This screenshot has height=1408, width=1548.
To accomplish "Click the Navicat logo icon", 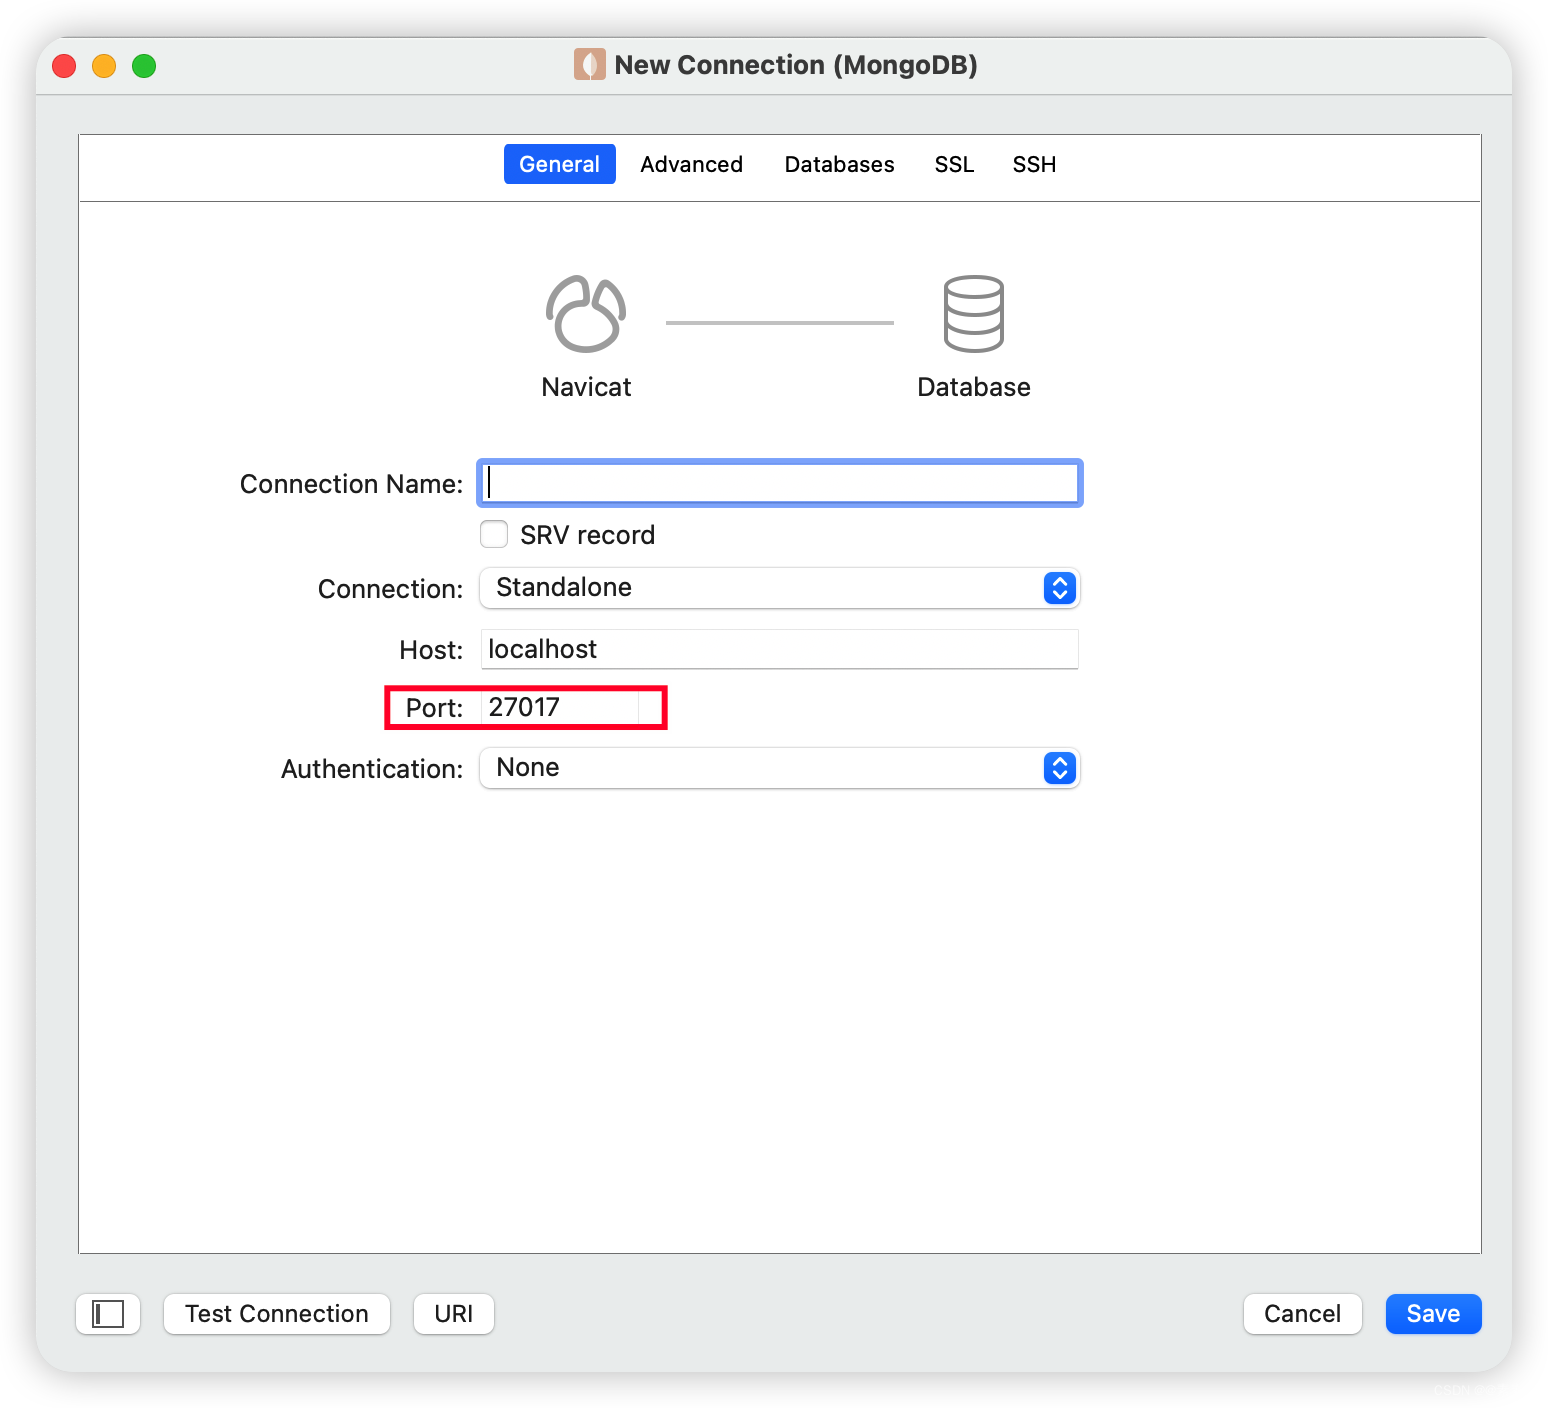I will pyautogui.click(x=586, y=314).
